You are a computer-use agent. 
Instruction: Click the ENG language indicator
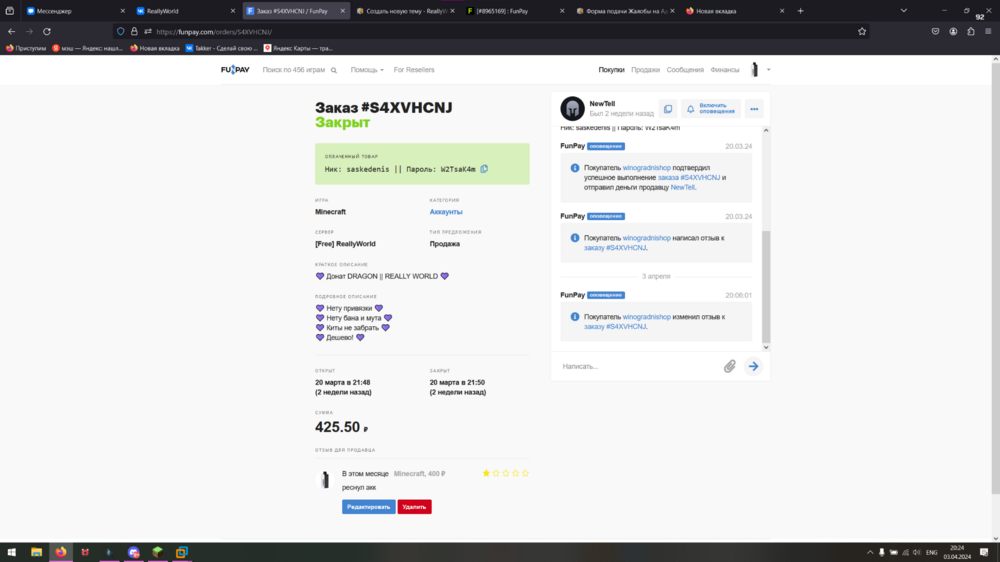click(x=932, y=552)
